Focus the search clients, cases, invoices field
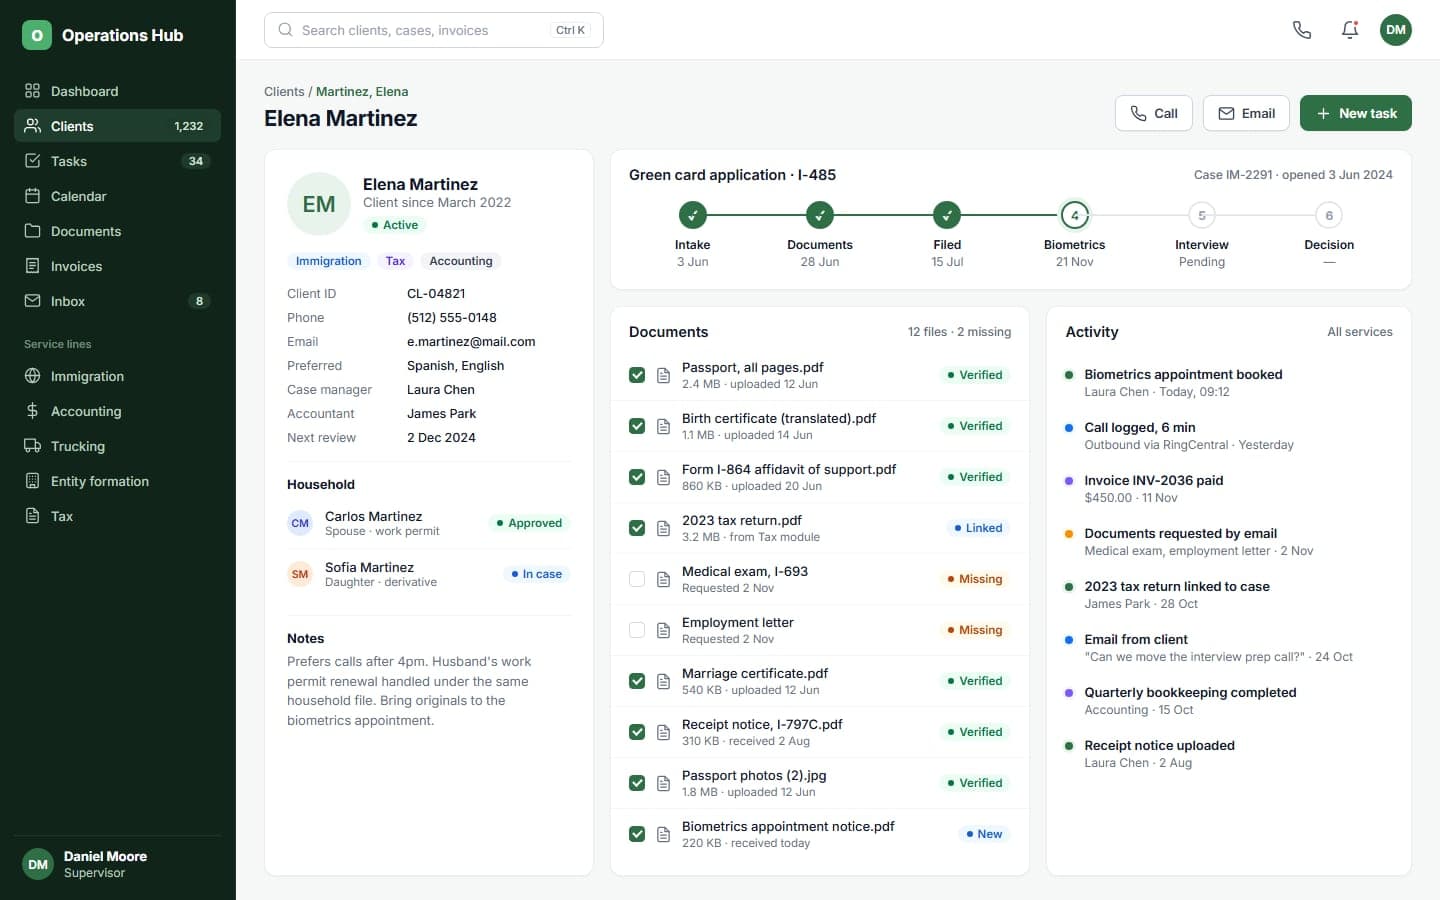1440x900 pixels. [x=434, y=30]
